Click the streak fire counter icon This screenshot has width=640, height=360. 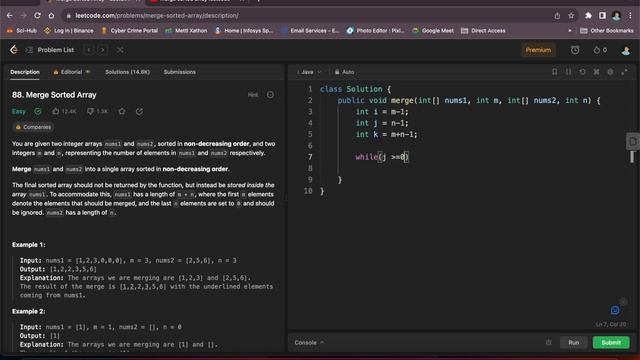[600, 50]
